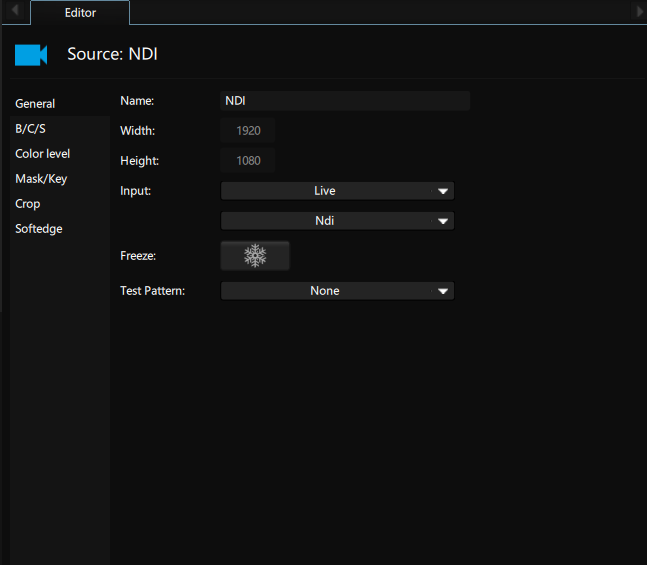
Task: Click the Source: NDI heading
Action: (112, 54)
